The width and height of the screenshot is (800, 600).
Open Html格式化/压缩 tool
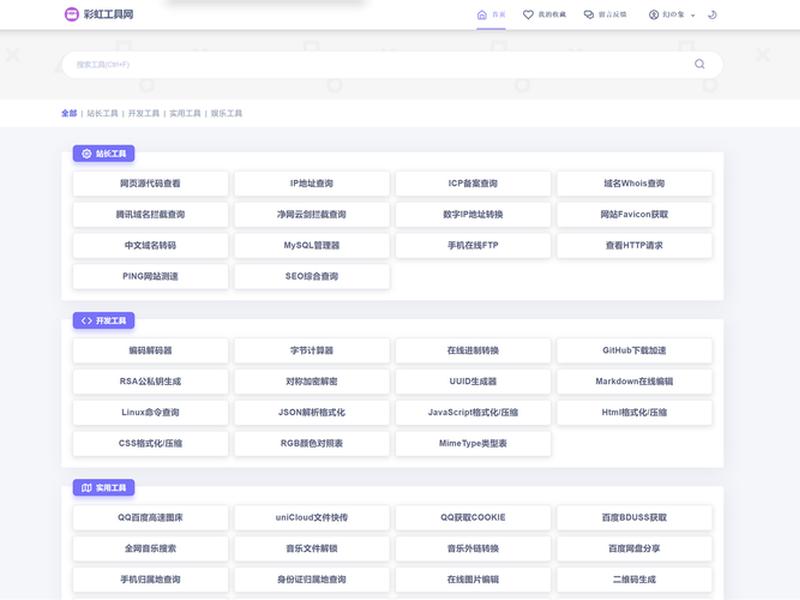click(634, 413)
